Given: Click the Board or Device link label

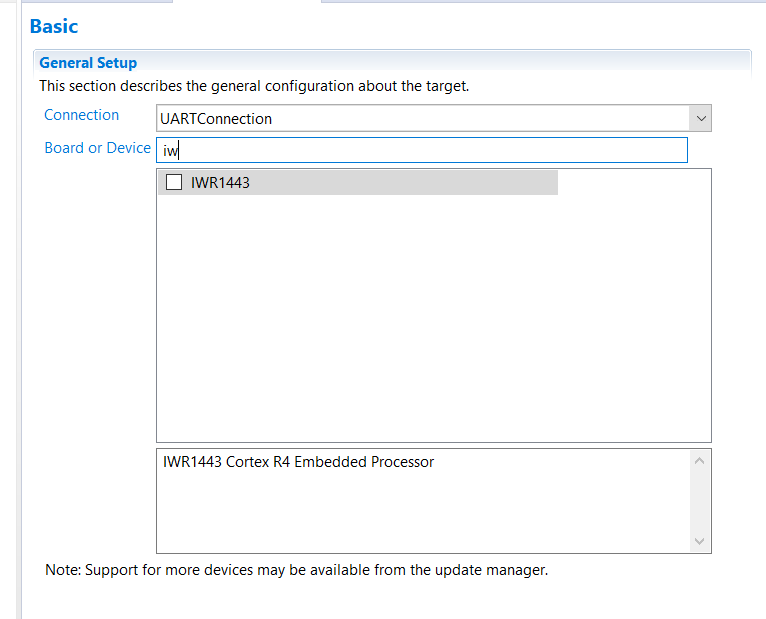Looking at the screenshot, I should pyautogui.click(x=97, y=148).
